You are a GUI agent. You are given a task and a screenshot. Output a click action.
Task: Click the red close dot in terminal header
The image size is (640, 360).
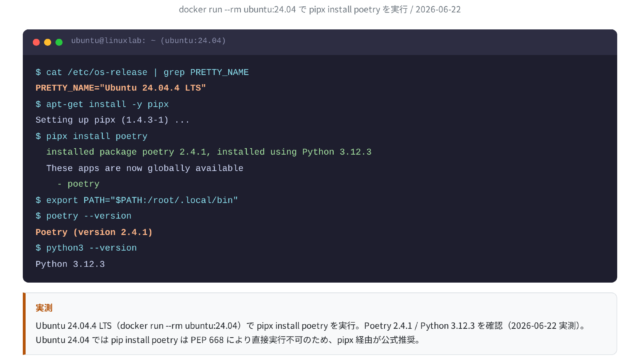point(36,42)
